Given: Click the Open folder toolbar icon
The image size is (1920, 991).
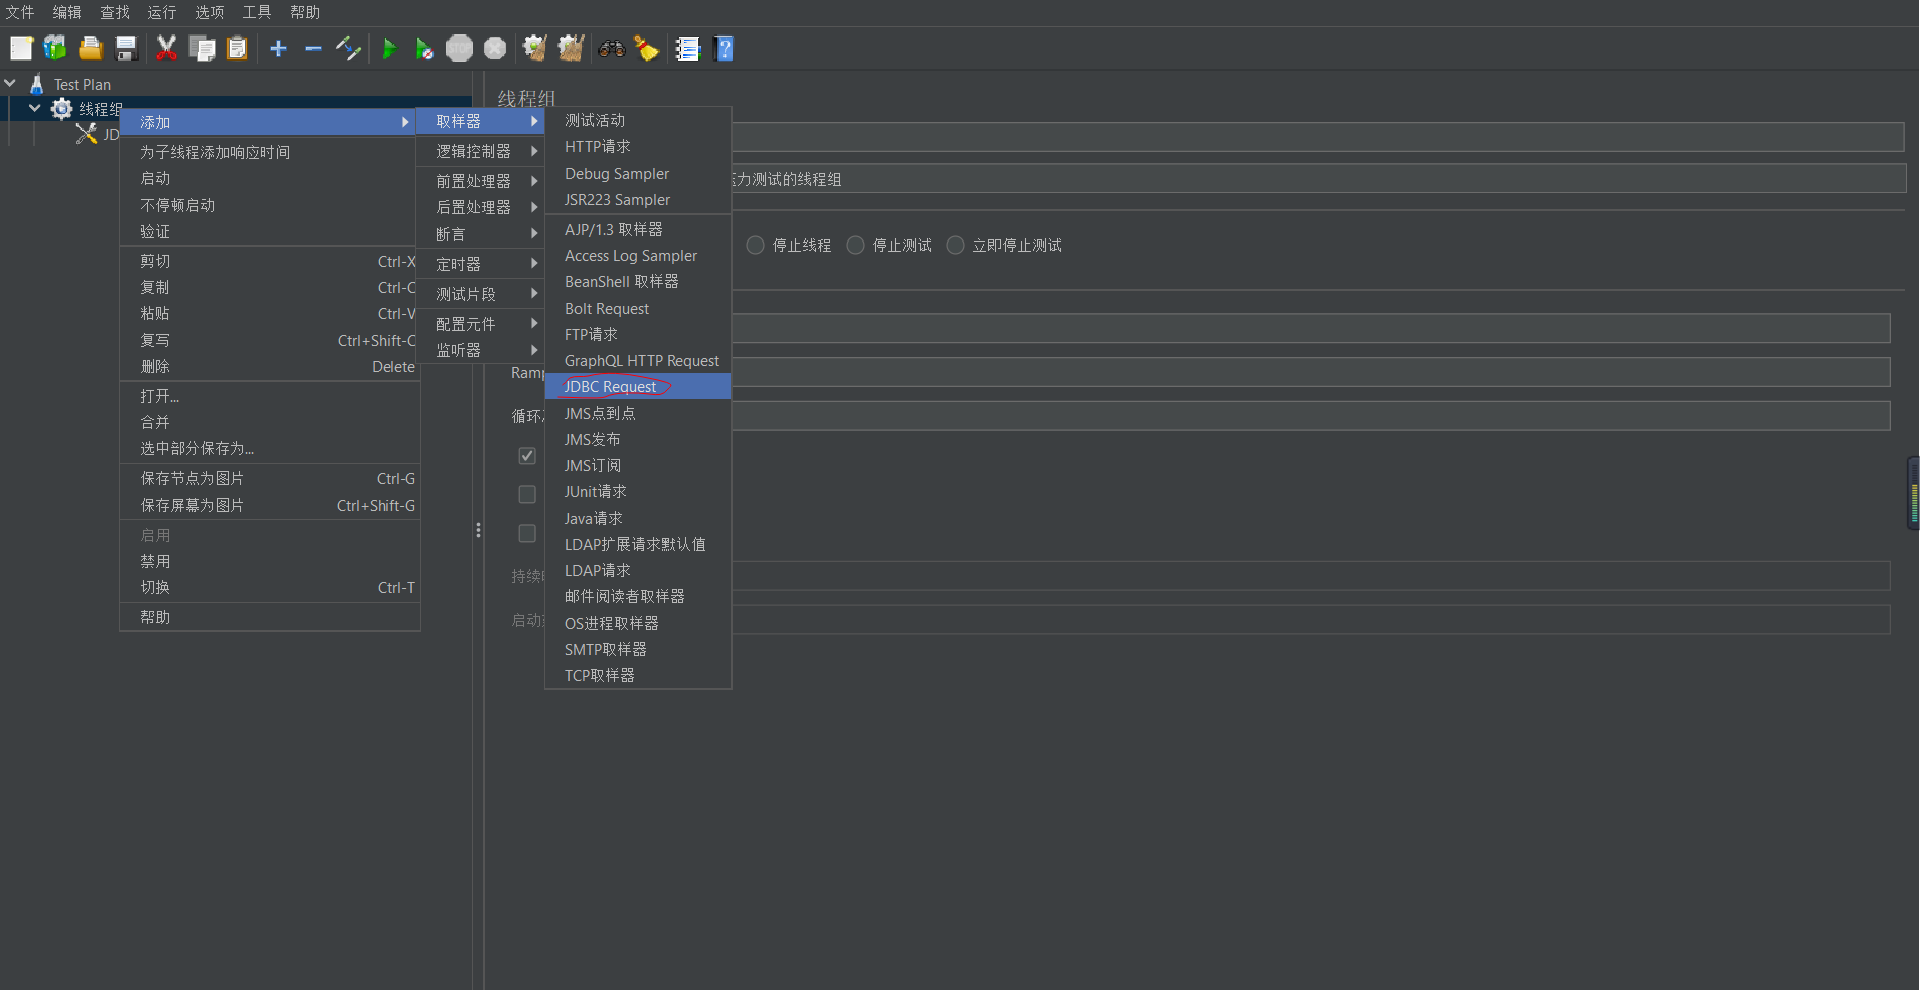Looking at the screenshot, I should pos(91,48).
